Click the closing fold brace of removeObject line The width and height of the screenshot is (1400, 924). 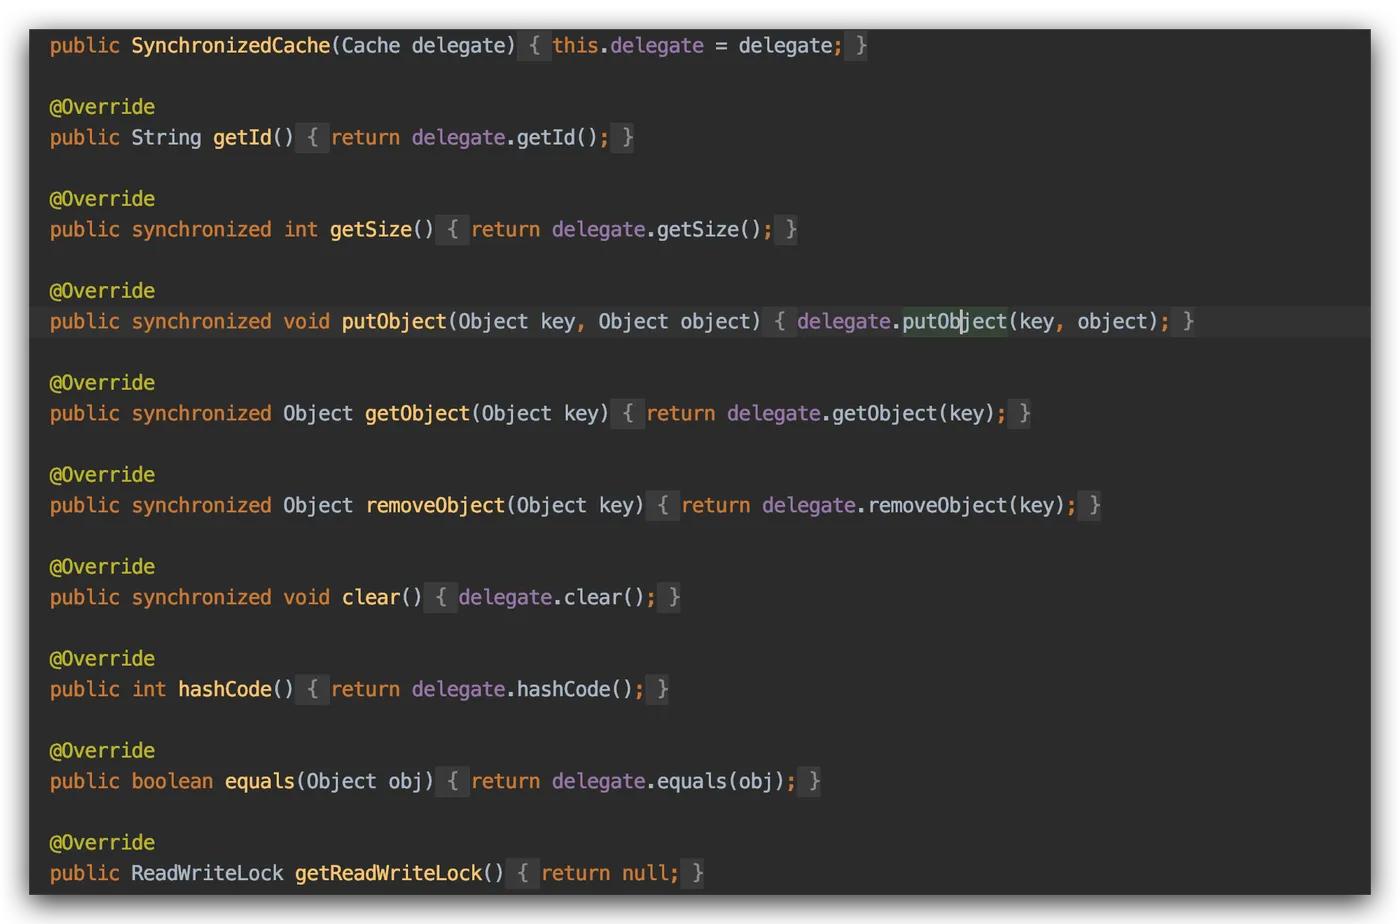click(1095, 506)
